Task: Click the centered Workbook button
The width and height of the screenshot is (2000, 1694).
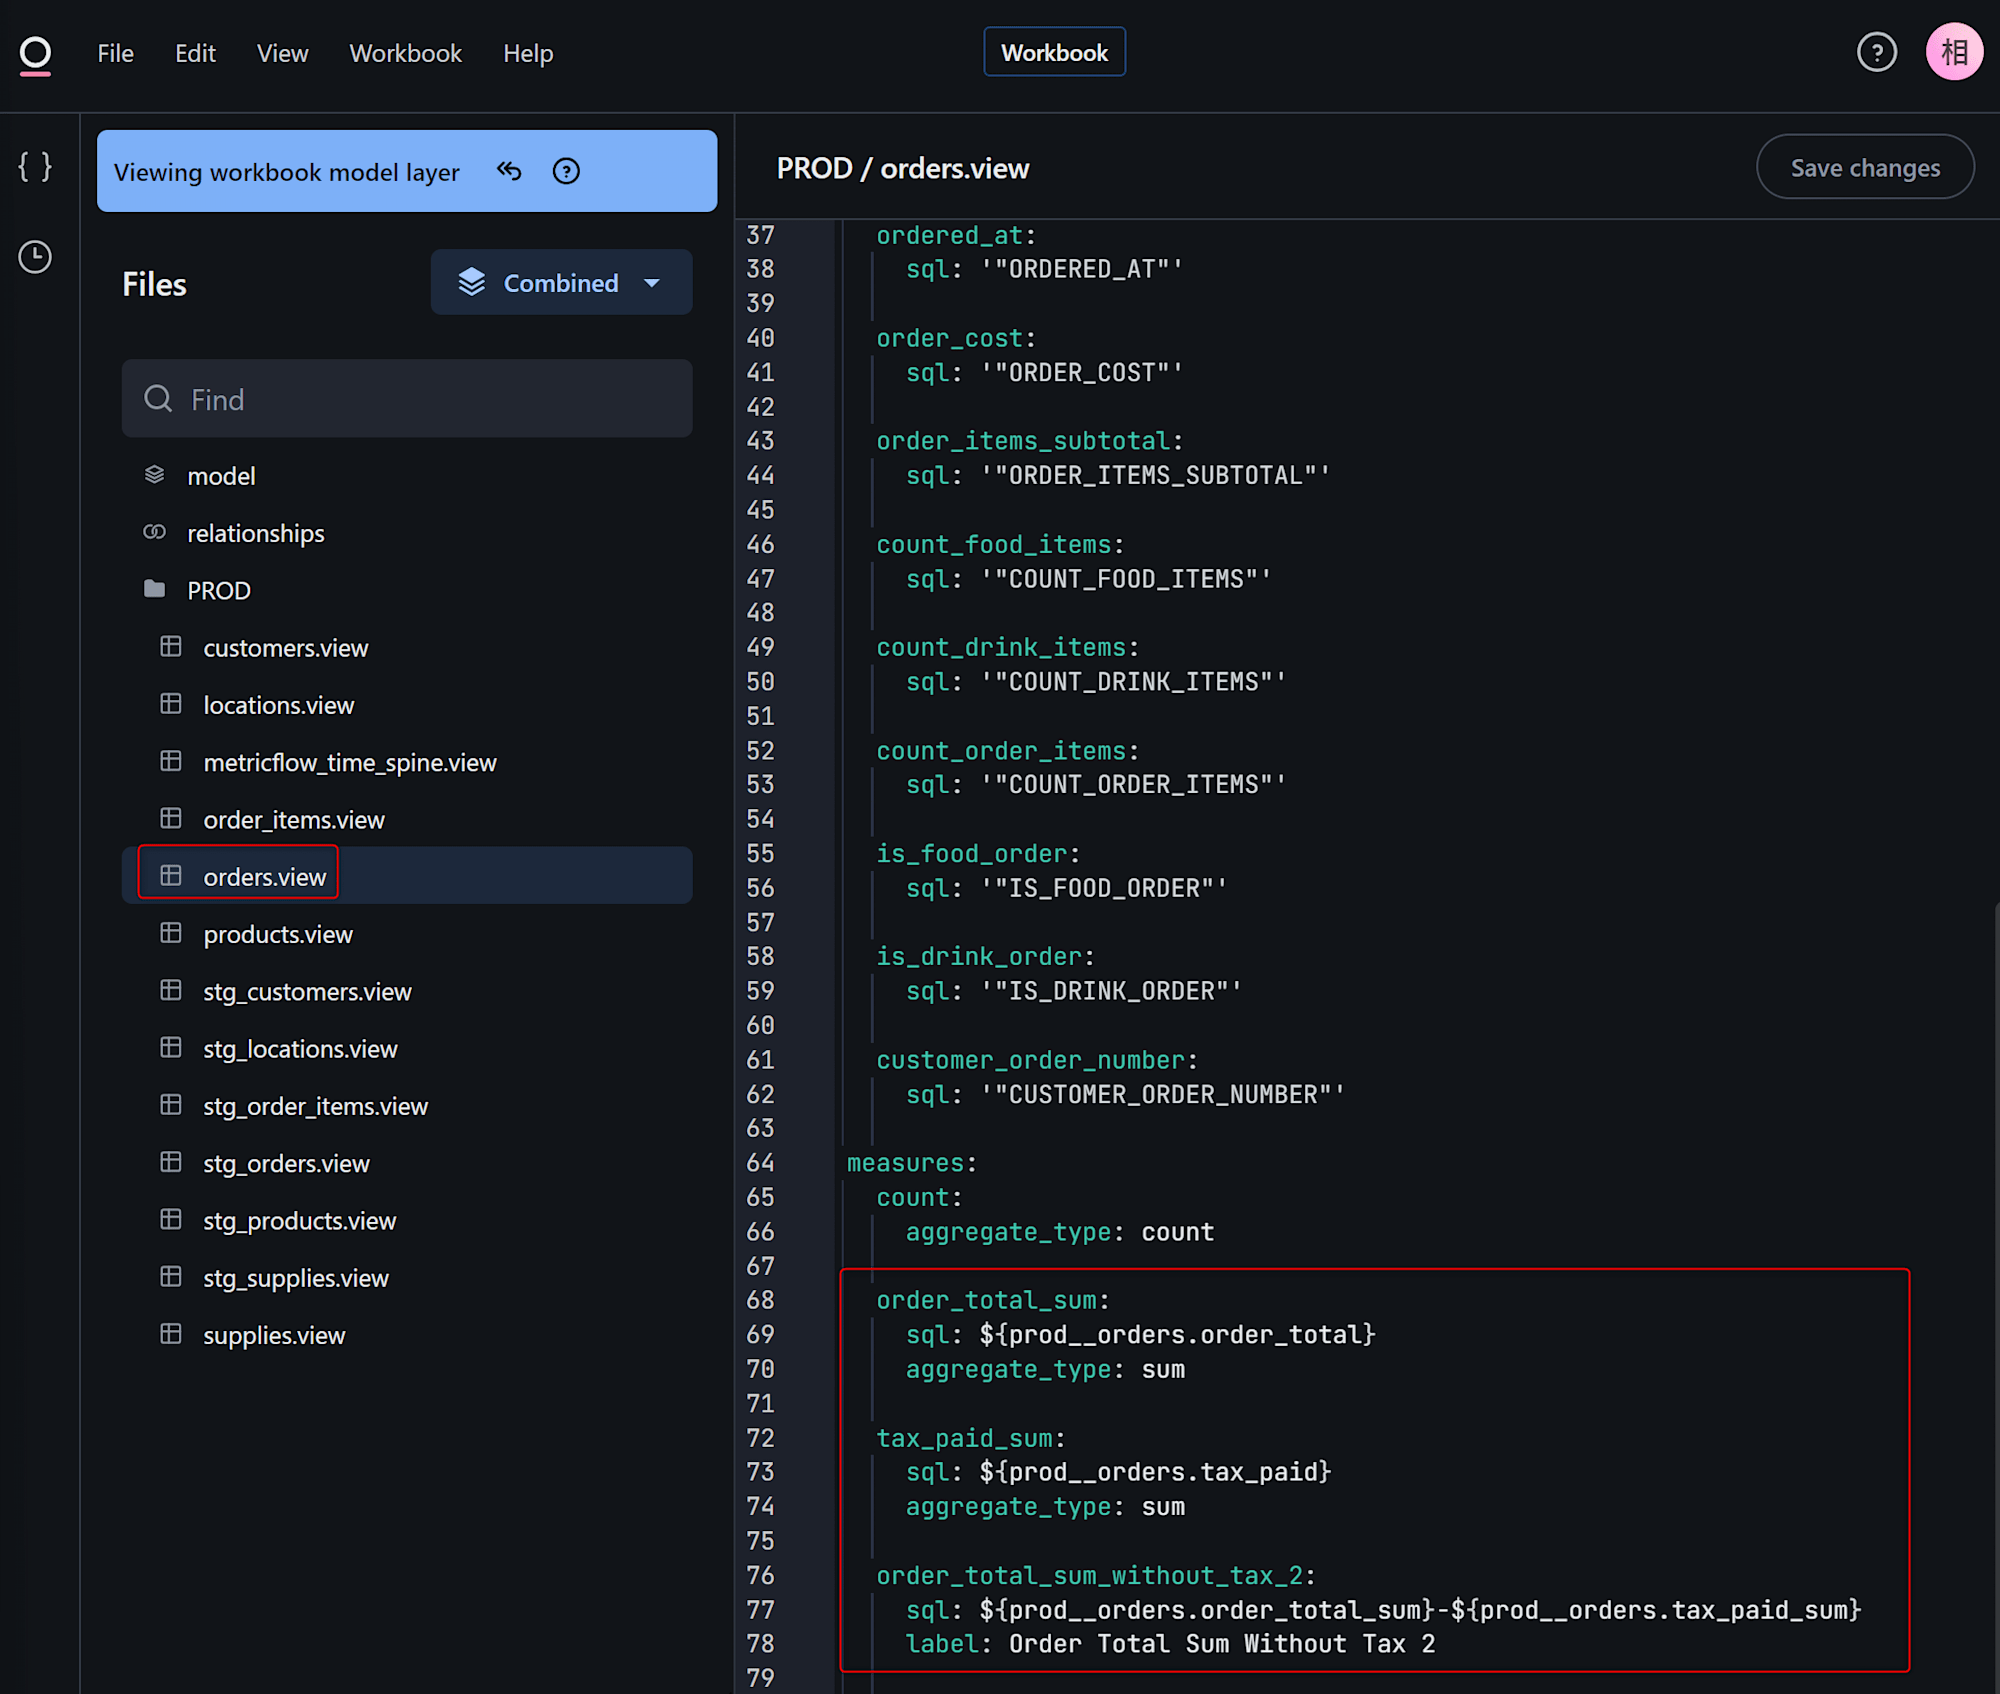Action: [1054, 52]
